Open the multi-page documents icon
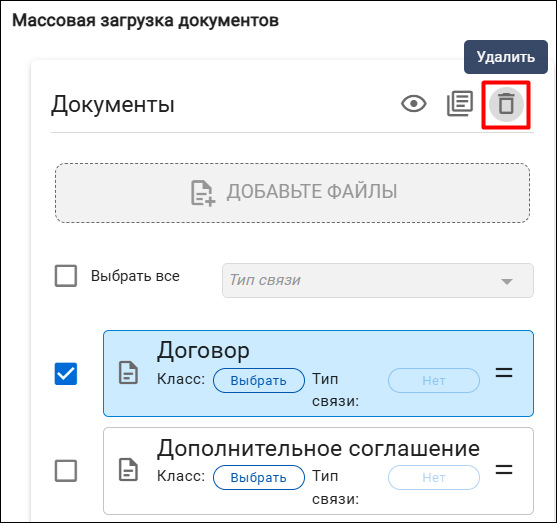This screenshot has width=557, height=523. point(460,103)
